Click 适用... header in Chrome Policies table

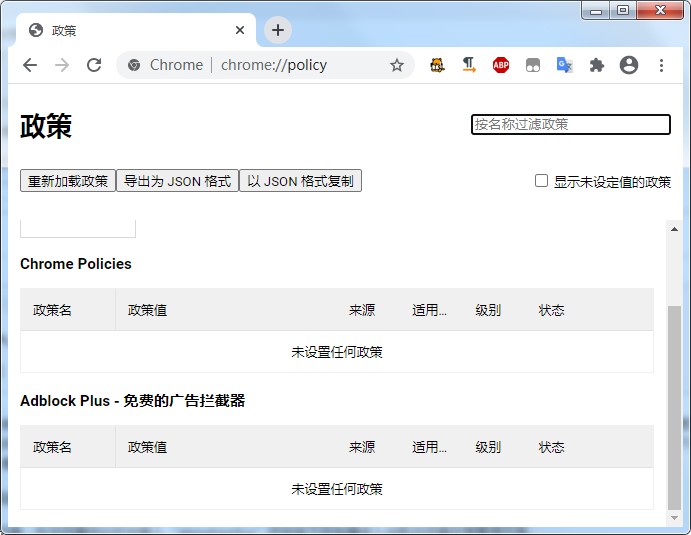click(429, 310)
